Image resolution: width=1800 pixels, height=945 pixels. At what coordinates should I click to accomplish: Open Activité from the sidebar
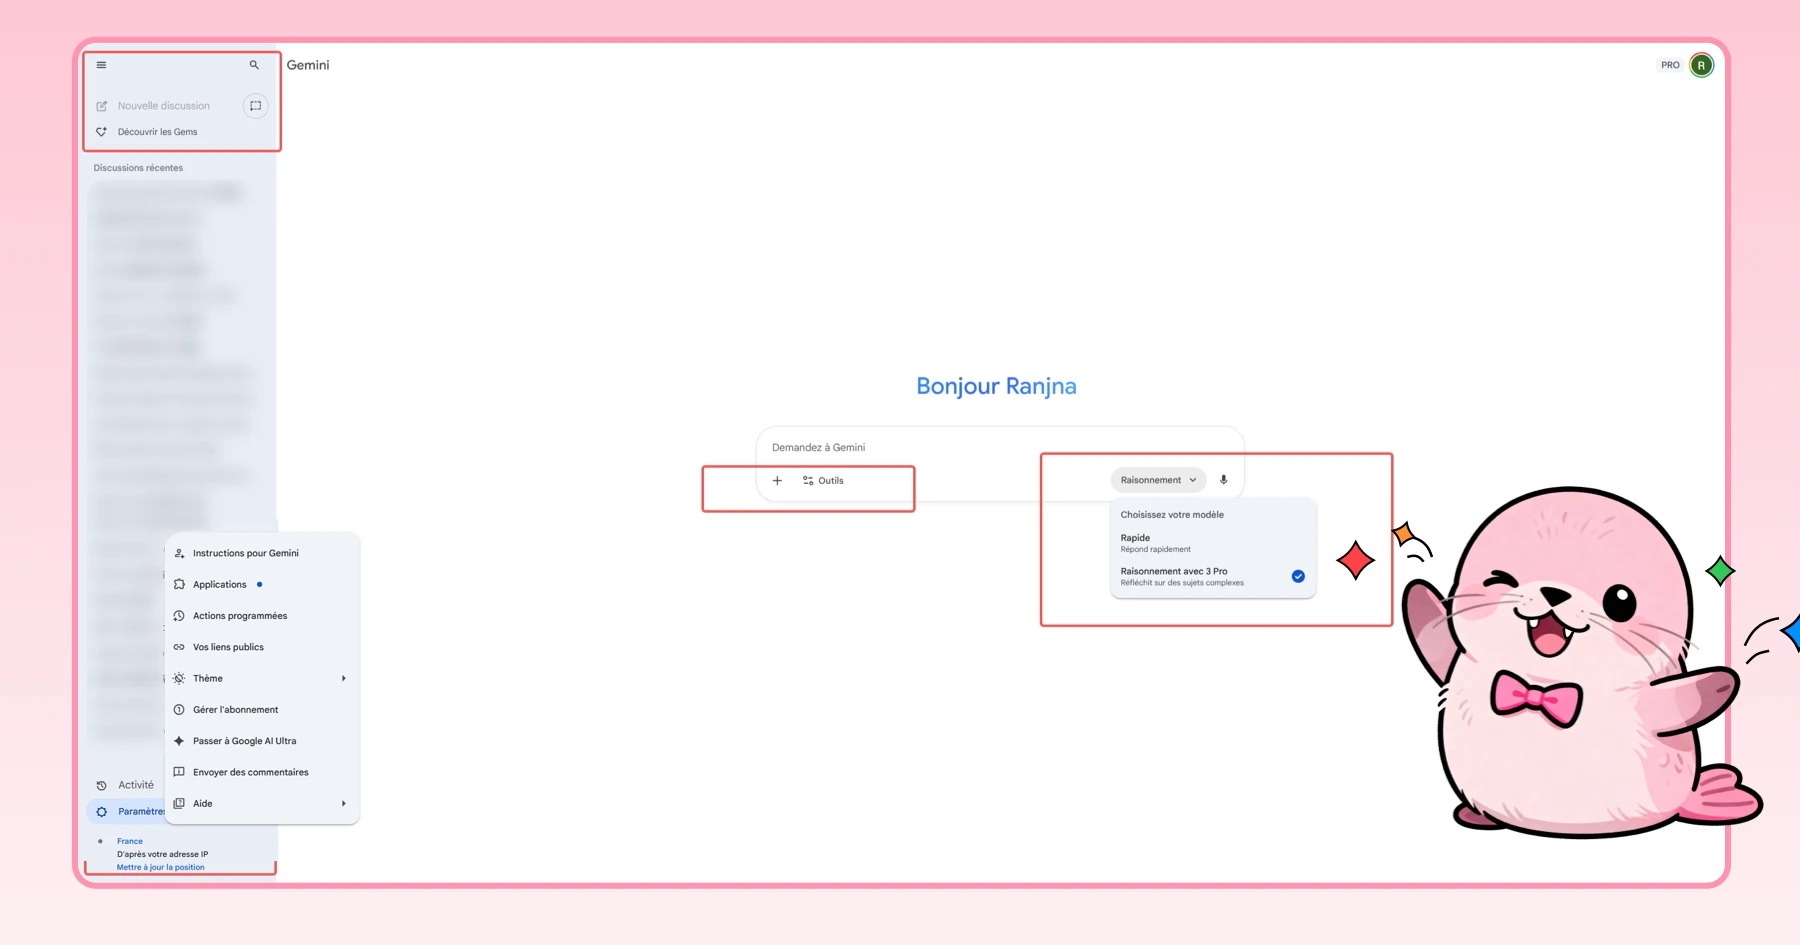135,784
